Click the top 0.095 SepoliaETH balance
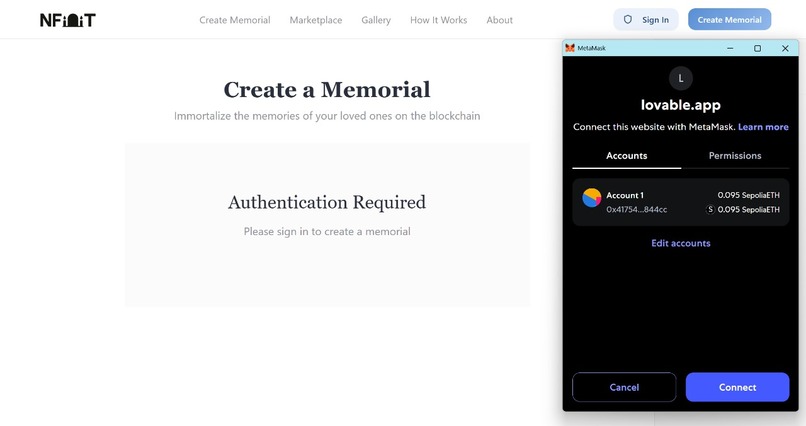 (748, 195)
